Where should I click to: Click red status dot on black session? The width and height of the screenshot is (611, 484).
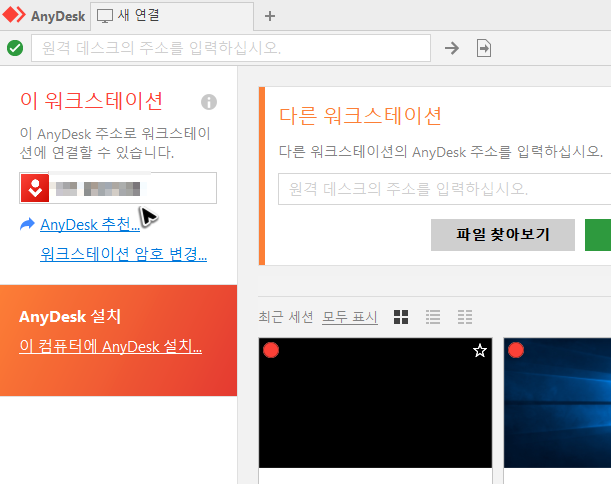[271, 350]
